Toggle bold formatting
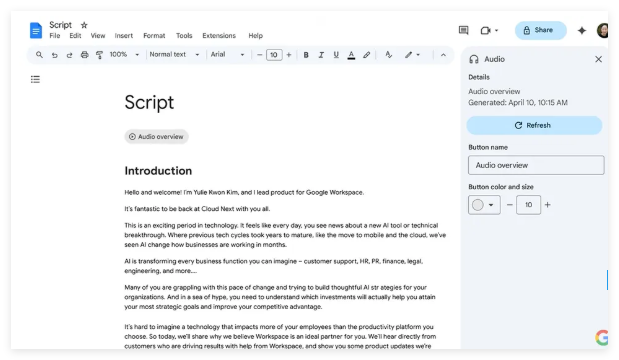The image size is (619, 360). [306, 55]
